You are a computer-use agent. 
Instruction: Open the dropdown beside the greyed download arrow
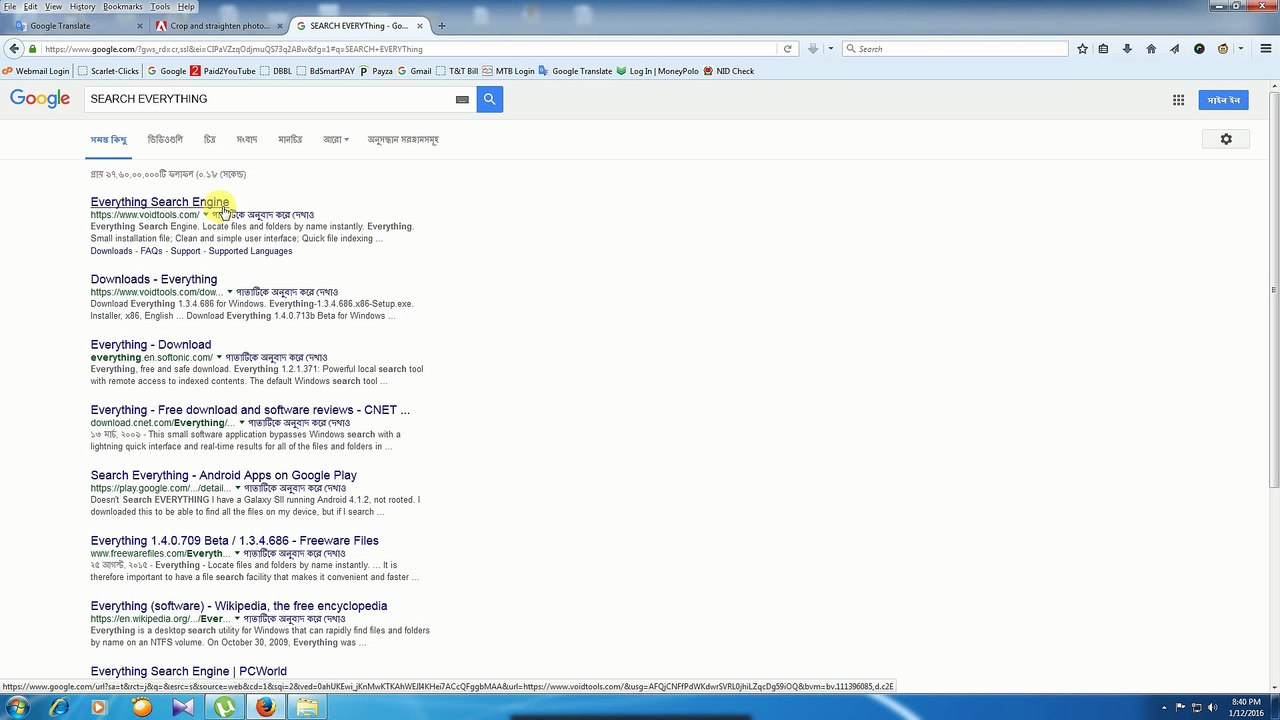(x=830, y=49)
